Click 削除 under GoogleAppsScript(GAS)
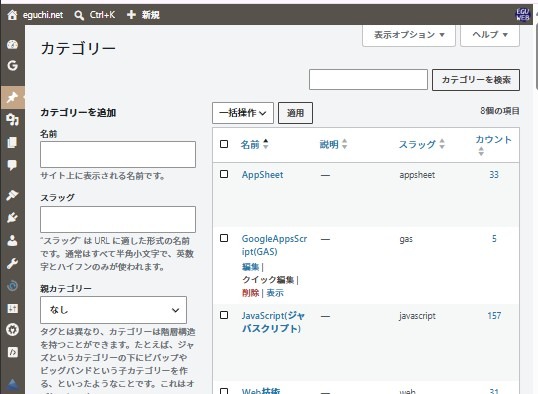Screen dimensions: 538x394 (x=250, y=293)
